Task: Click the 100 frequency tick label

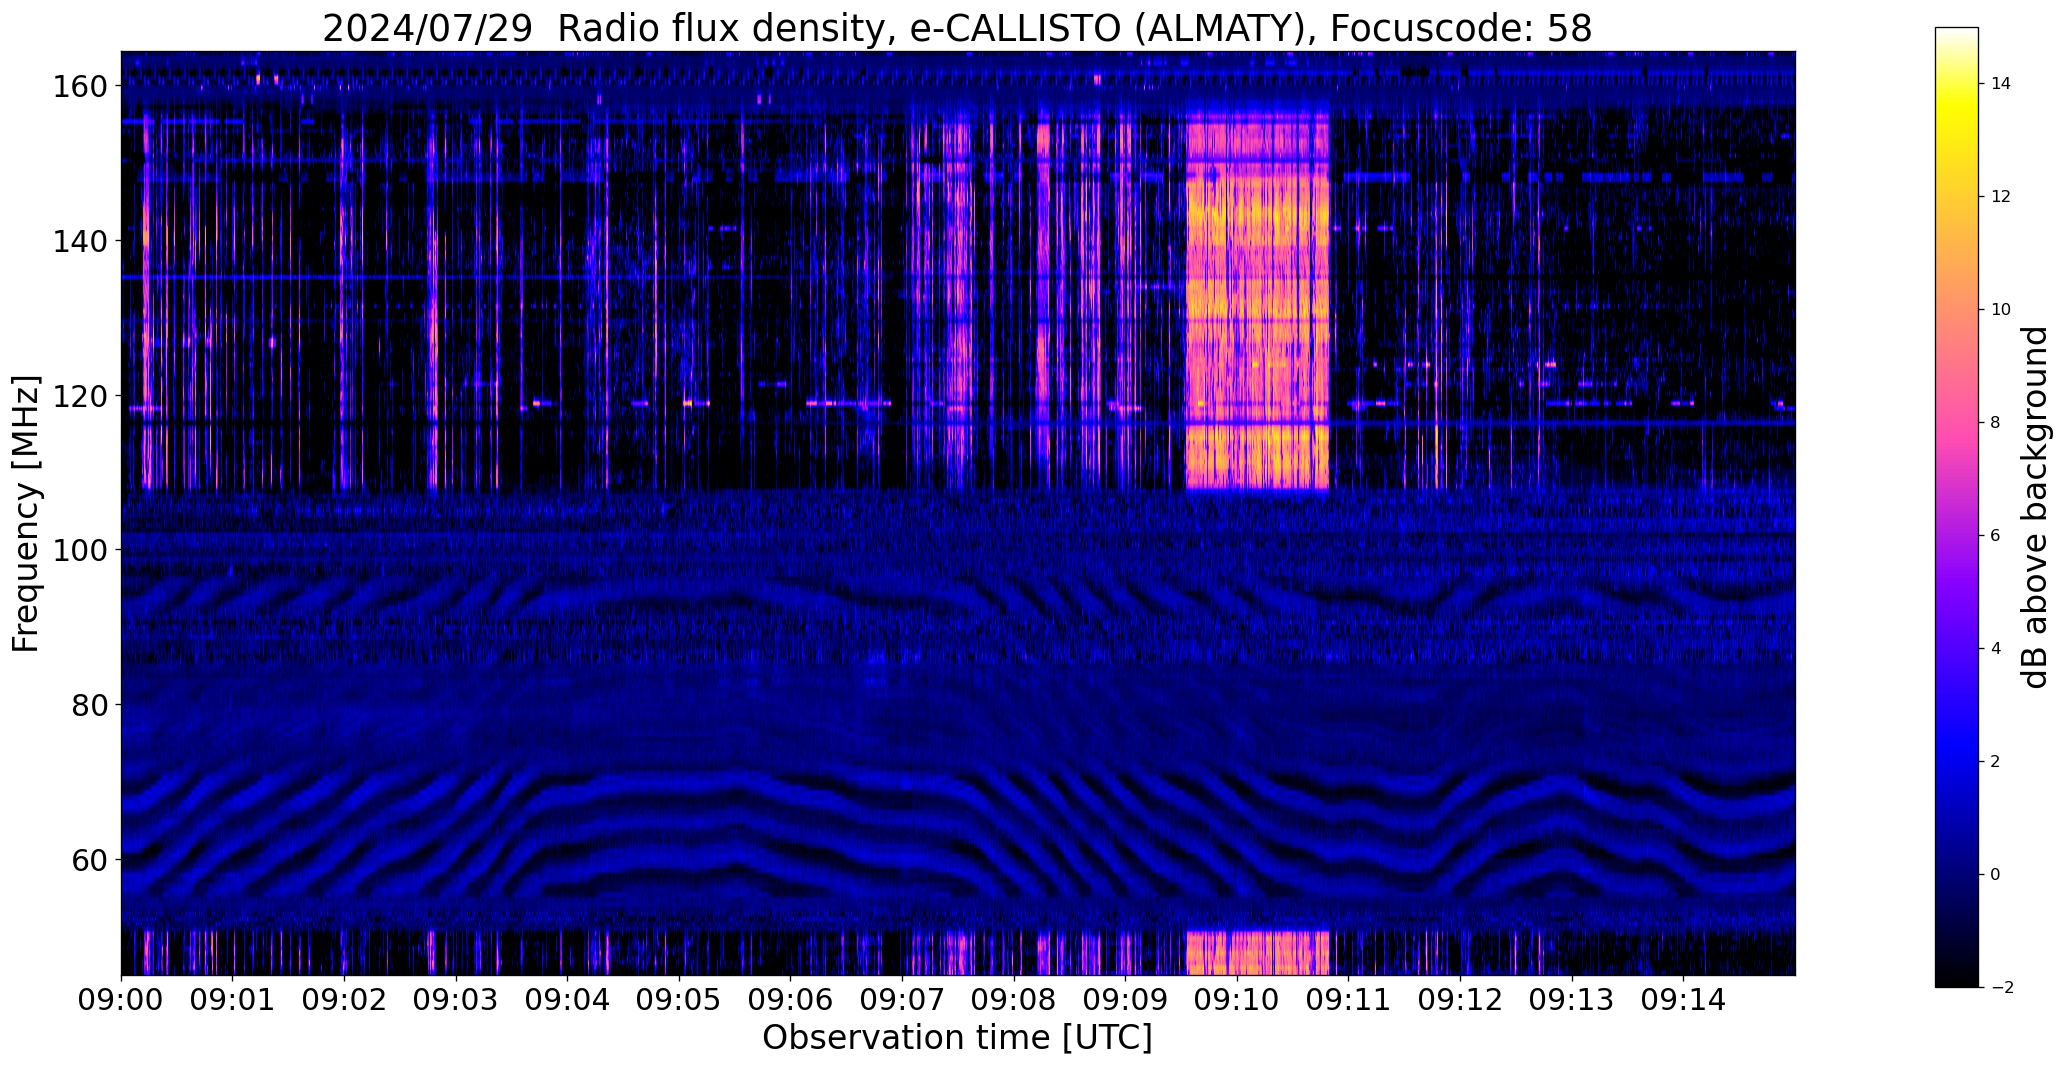Action: click(80, 550)
